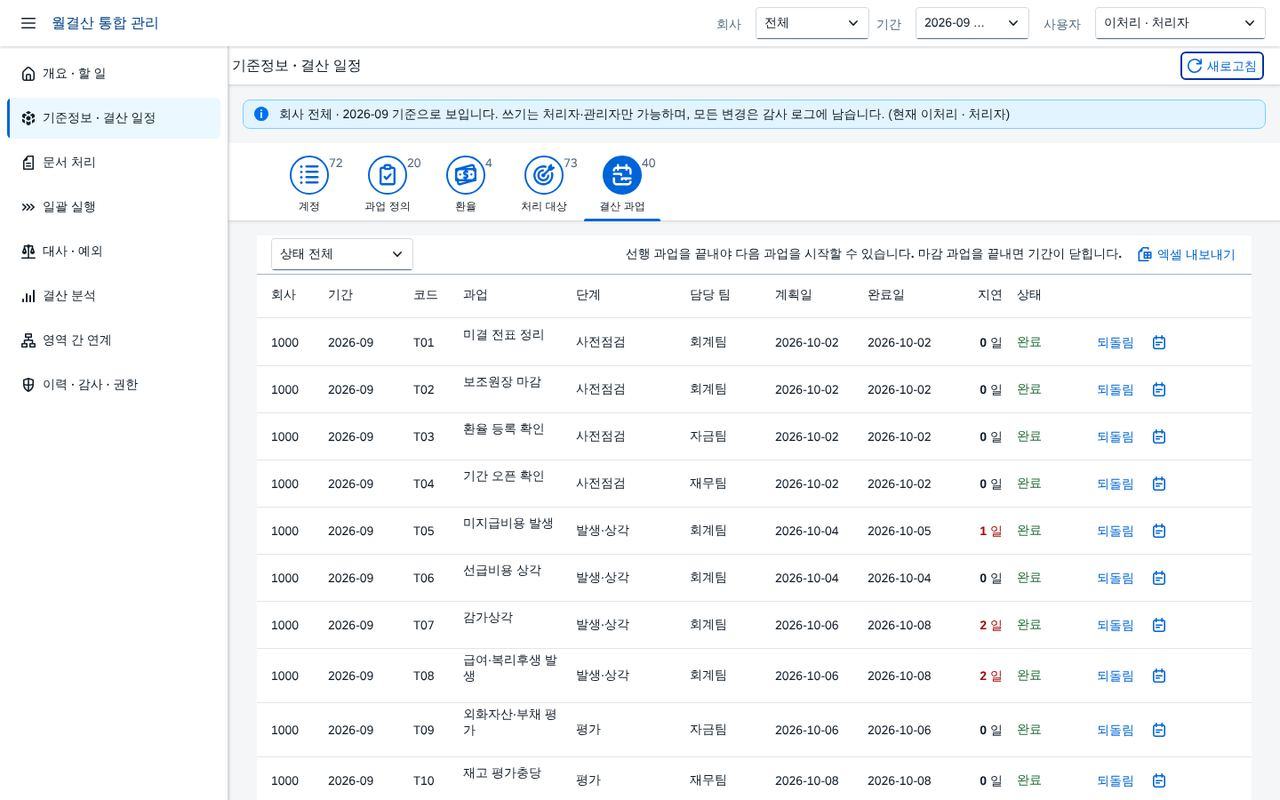
Task: Click the 과업 column header
Action: pyautogui.click(x=475, y=295)
